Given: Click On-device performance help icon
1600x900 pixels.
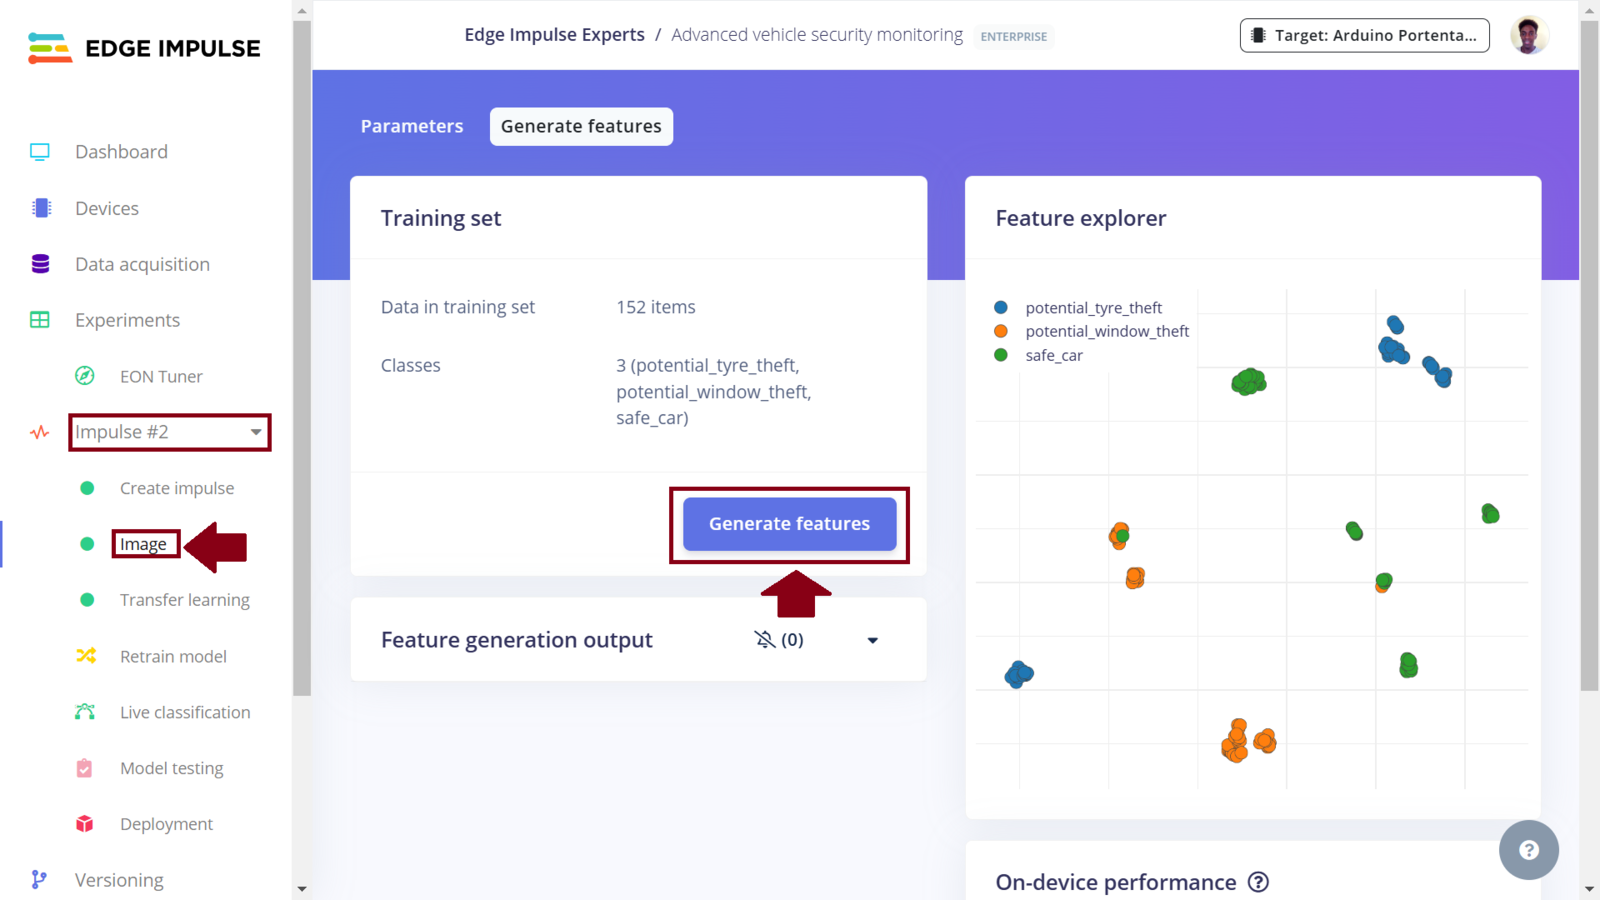Looking at the screenshot, I should 1259,882.
